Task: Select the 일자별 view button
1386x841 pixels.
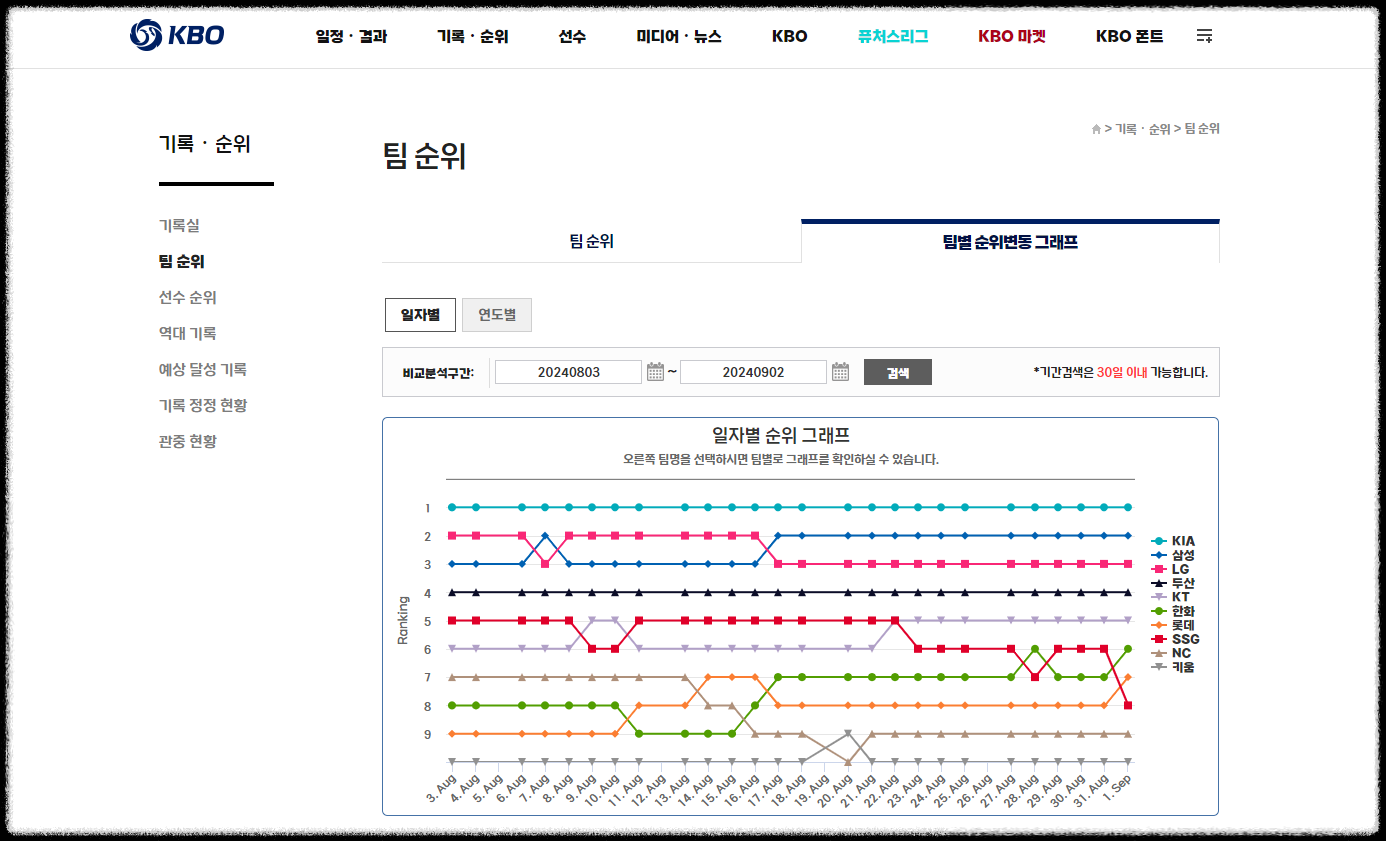Action: tap(420, 315)
